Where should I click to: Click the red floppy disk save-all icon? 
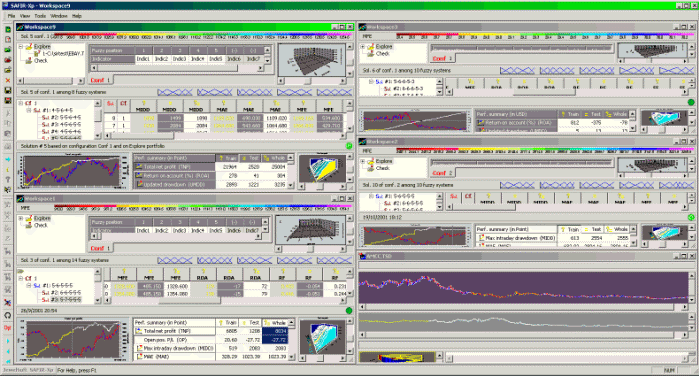8,100
